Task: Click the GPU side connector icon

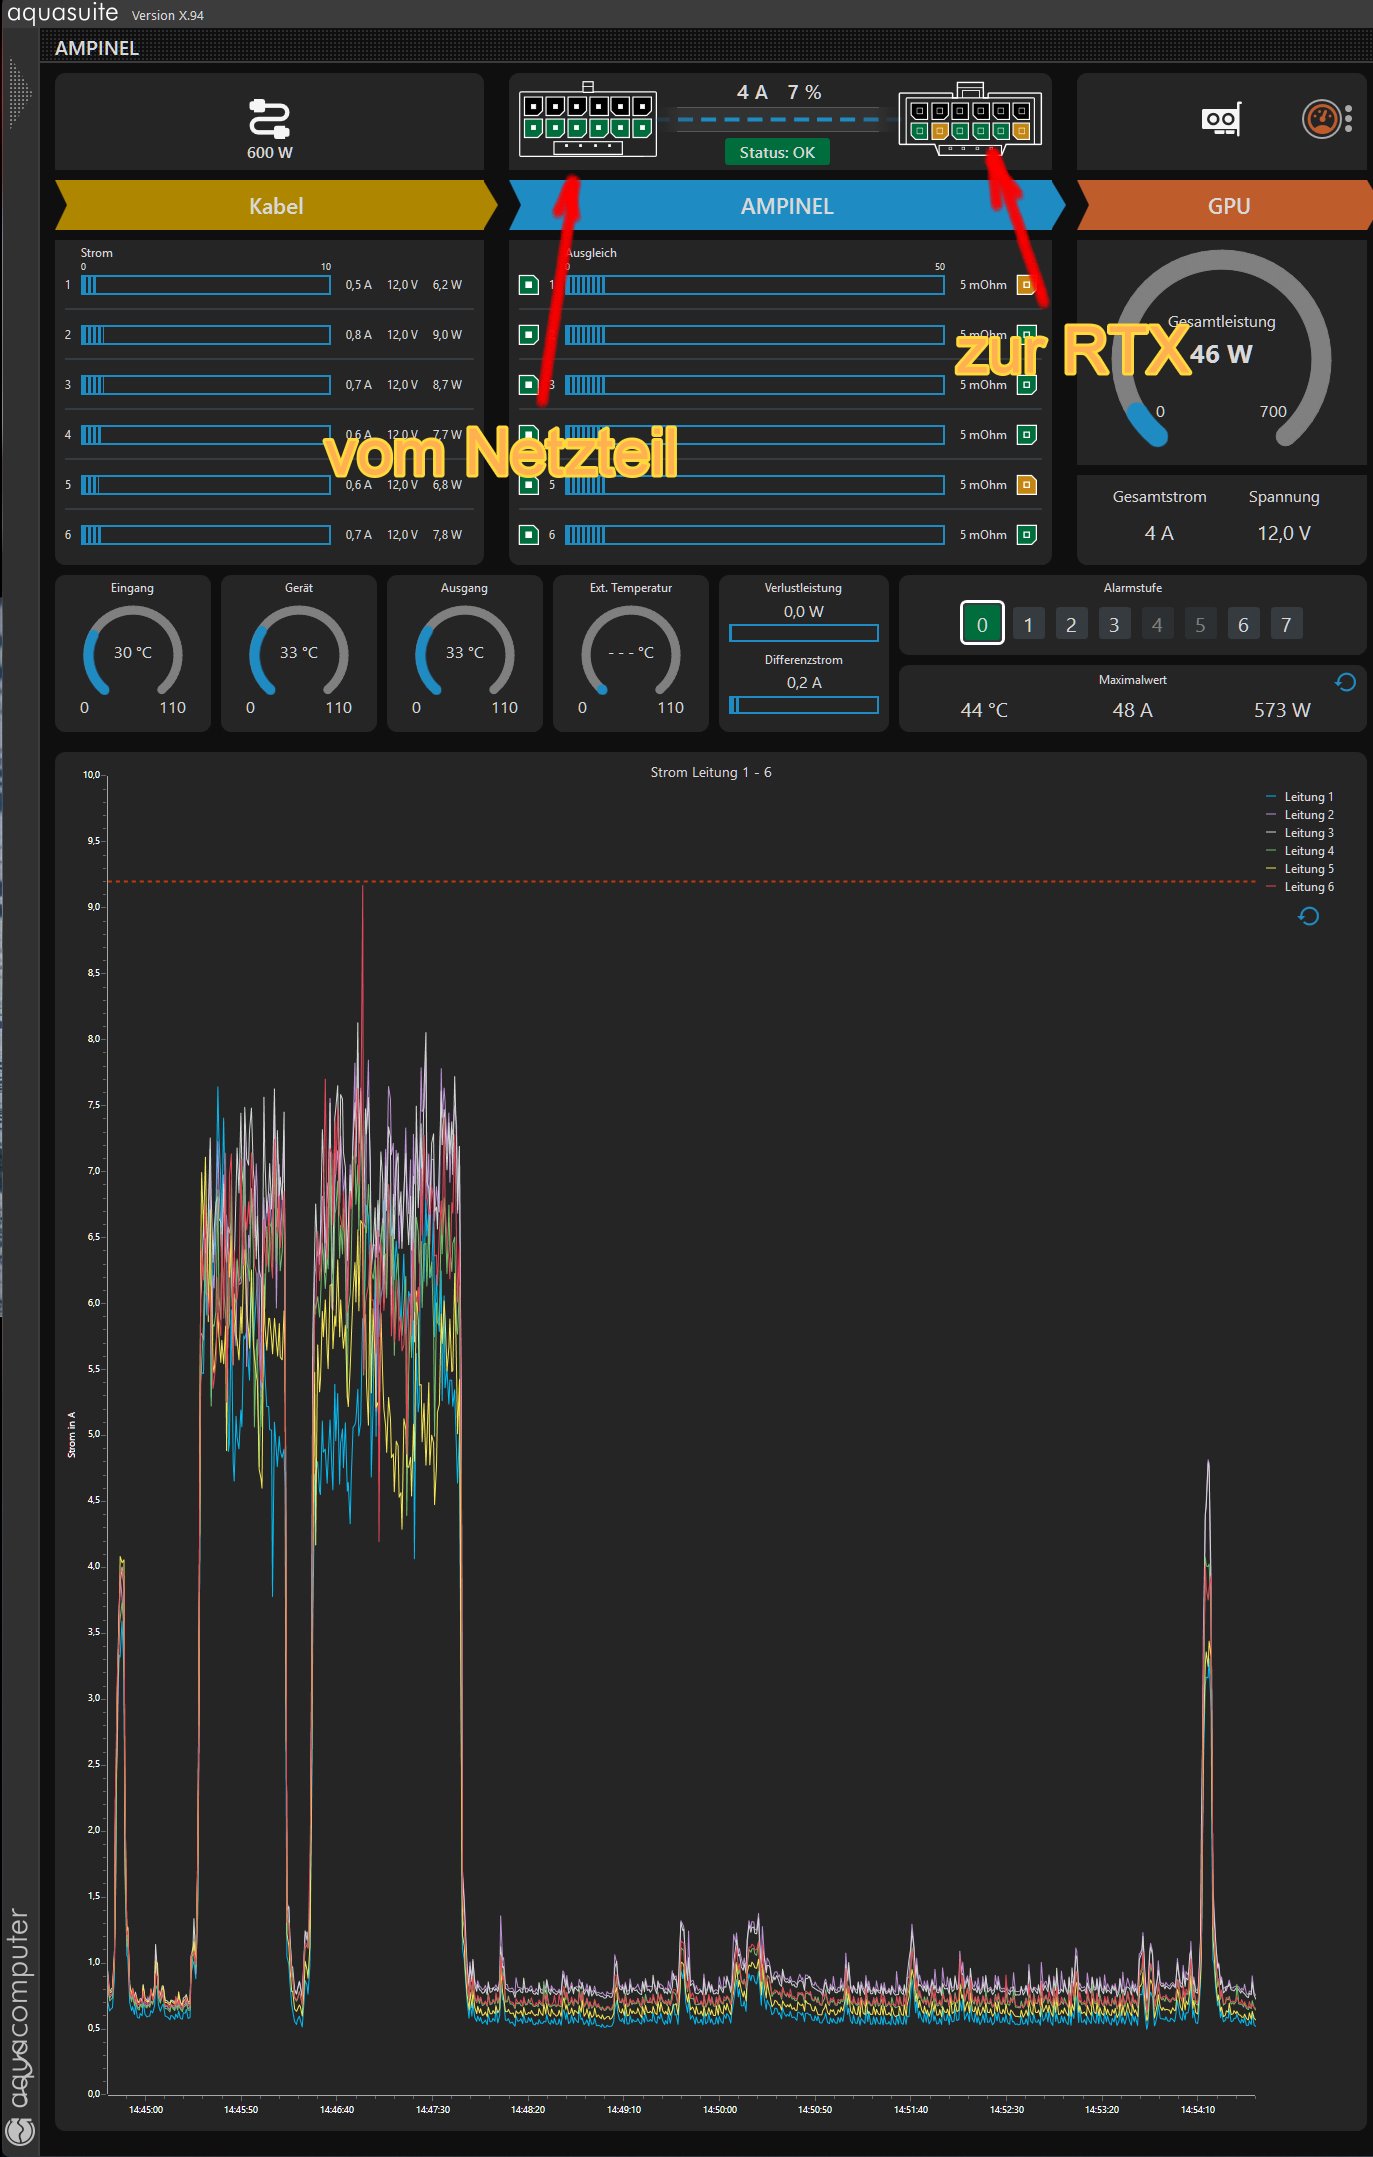Action: pyautogui.click(x=970, y=119)
